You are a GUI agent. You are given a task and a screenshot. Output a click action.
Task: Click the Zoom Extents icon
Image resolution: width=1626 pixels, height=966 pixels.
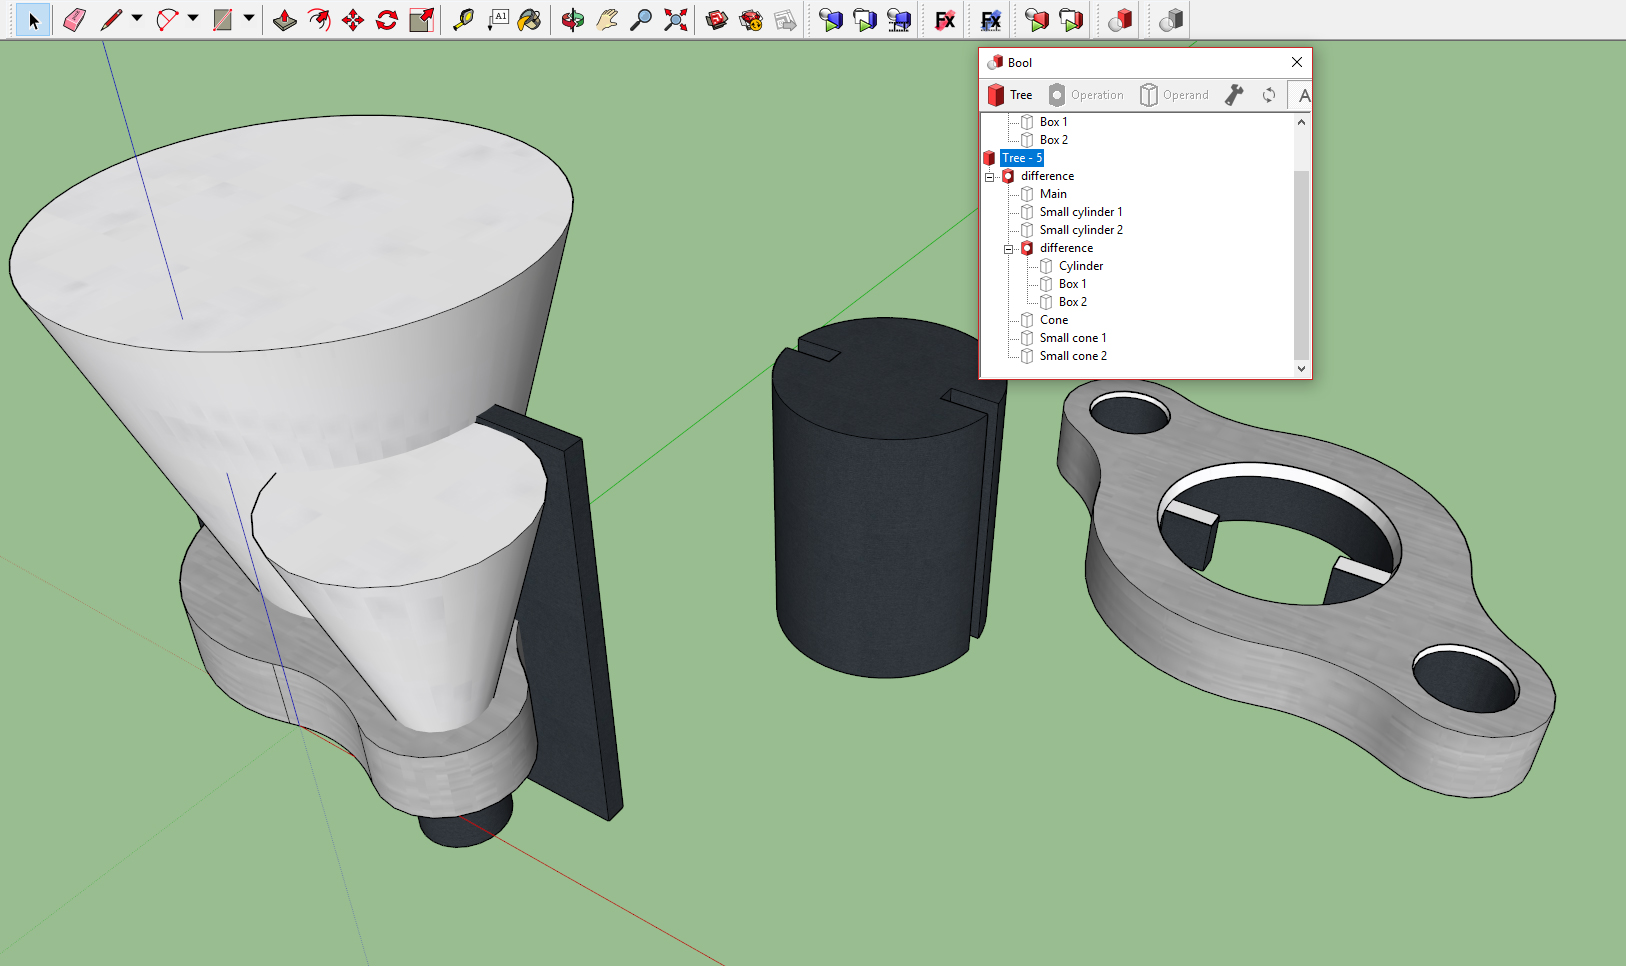pyautogui.click(x=676, y=20)
